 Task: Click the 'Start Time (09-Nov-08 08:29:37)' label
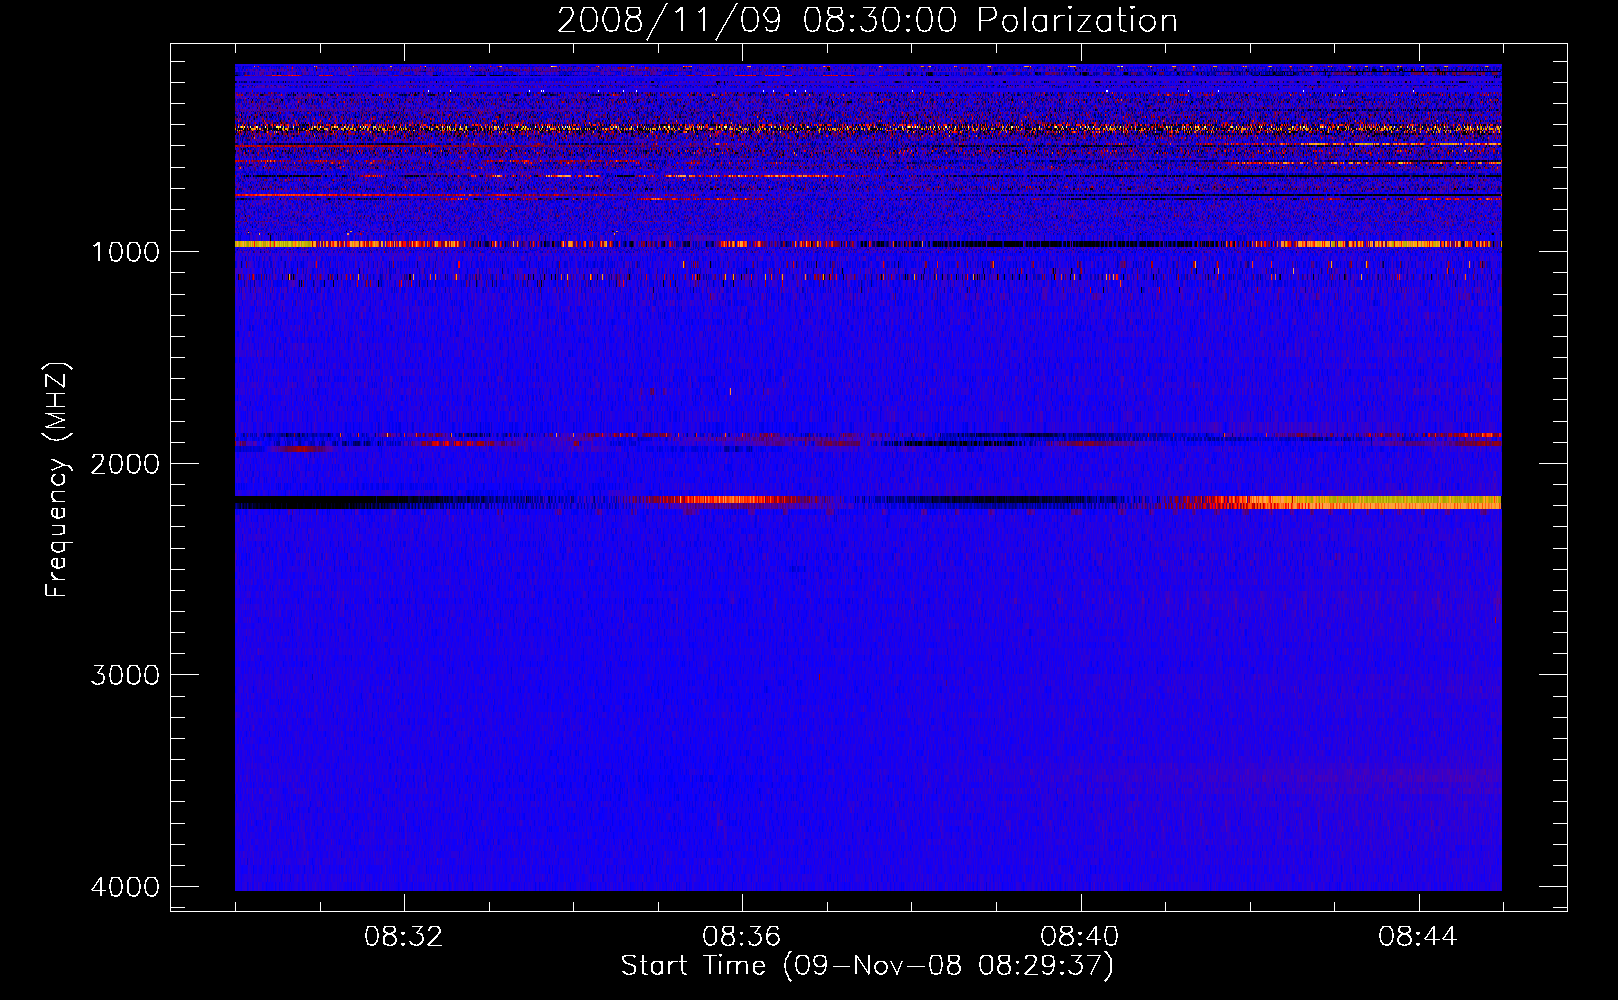click(x=867, y=966)
